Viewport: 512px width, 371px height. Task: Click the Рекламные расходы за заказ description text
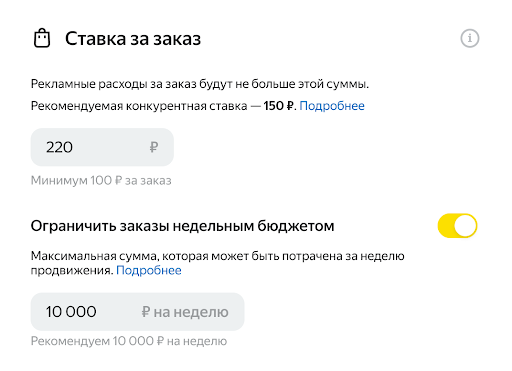click(200, 84)
